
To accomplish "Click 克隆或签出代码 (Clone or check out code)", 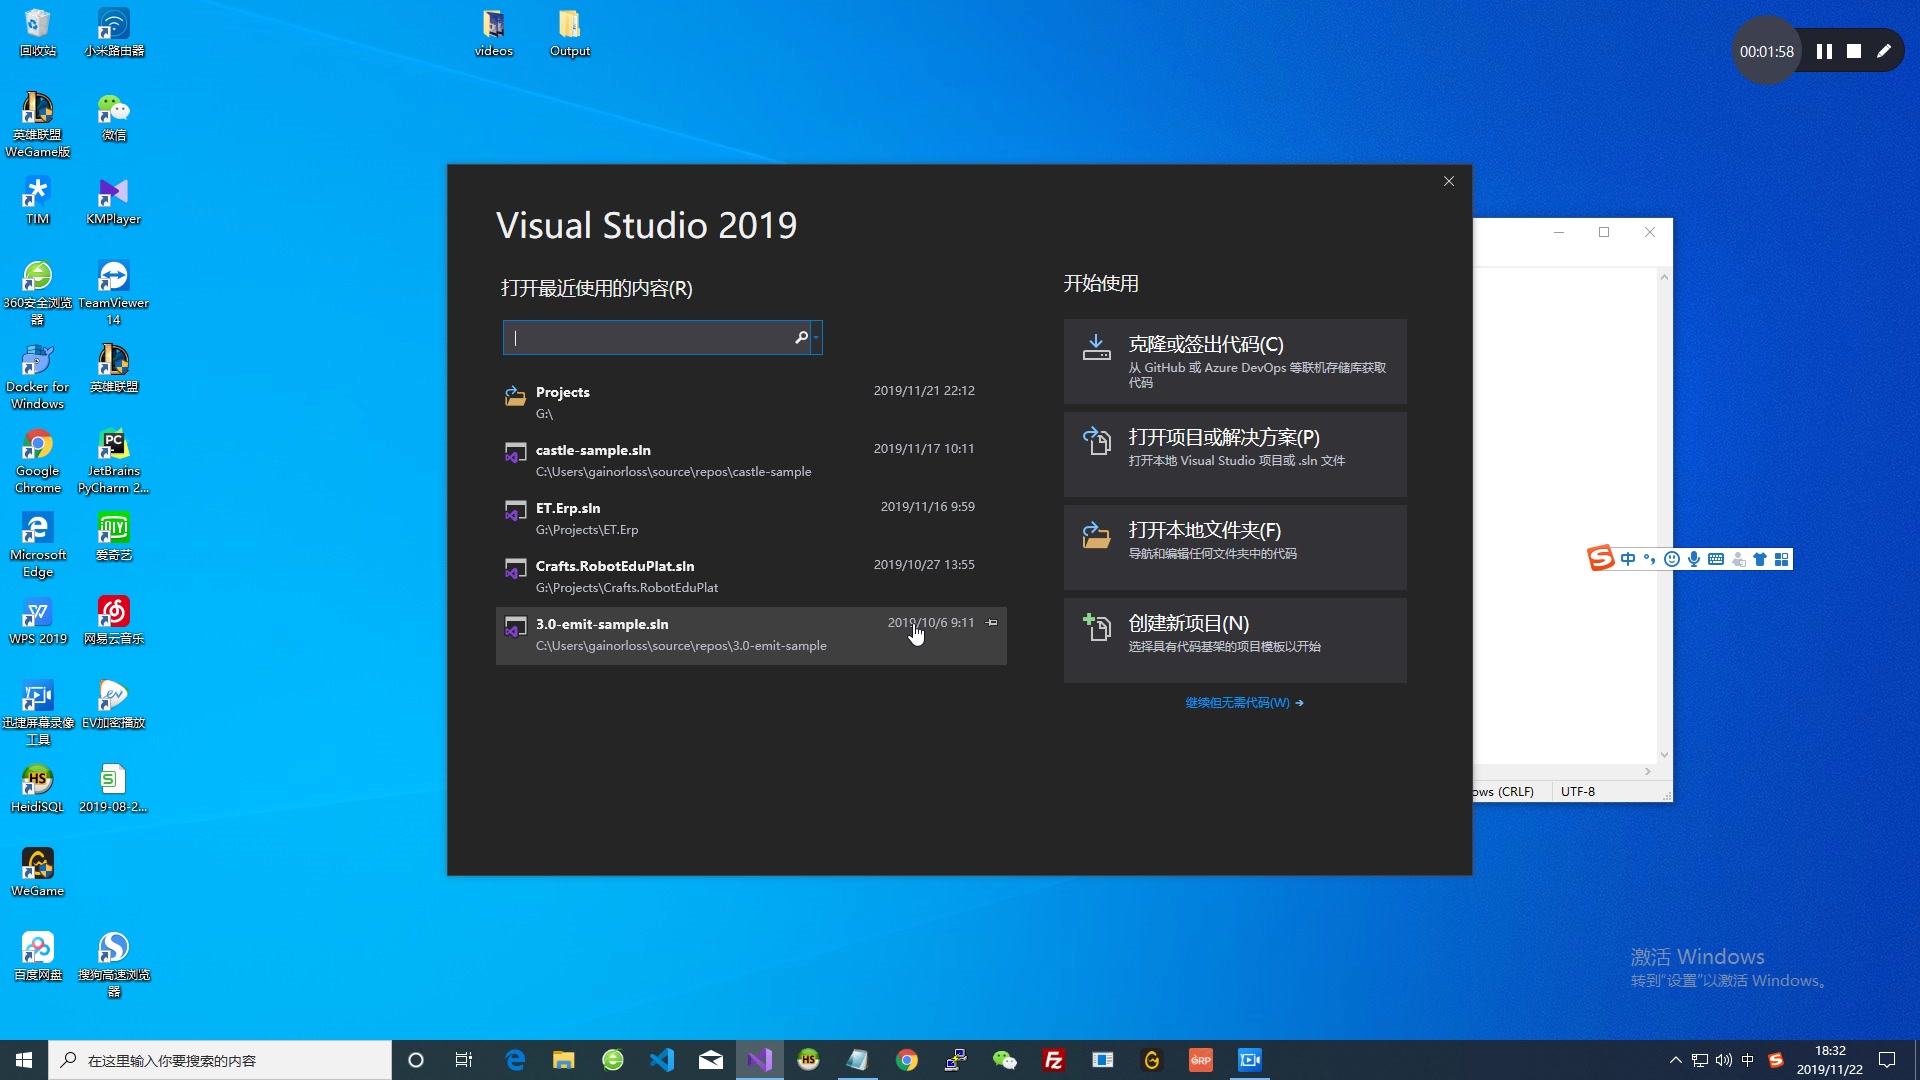I will coord(1235,362).
